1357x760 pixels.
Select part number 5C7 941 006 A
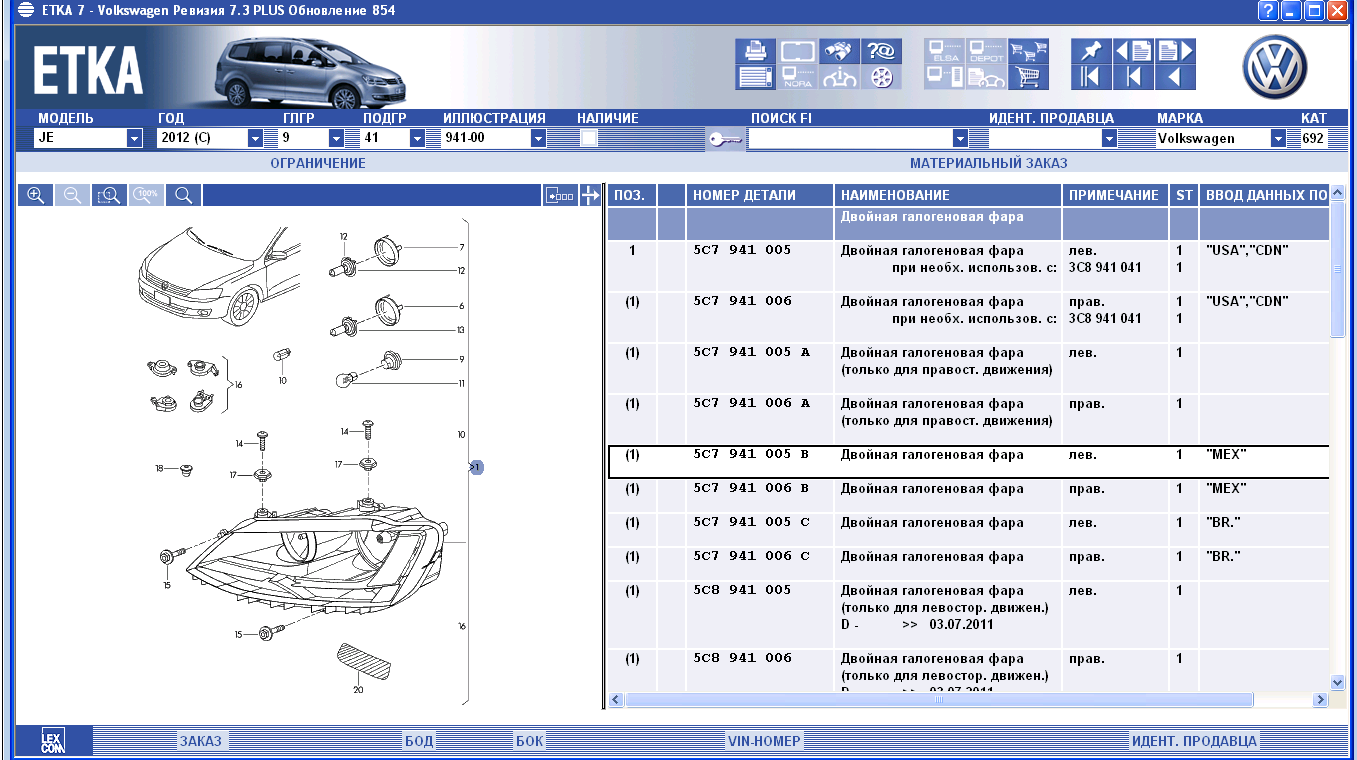coord(751,403)
